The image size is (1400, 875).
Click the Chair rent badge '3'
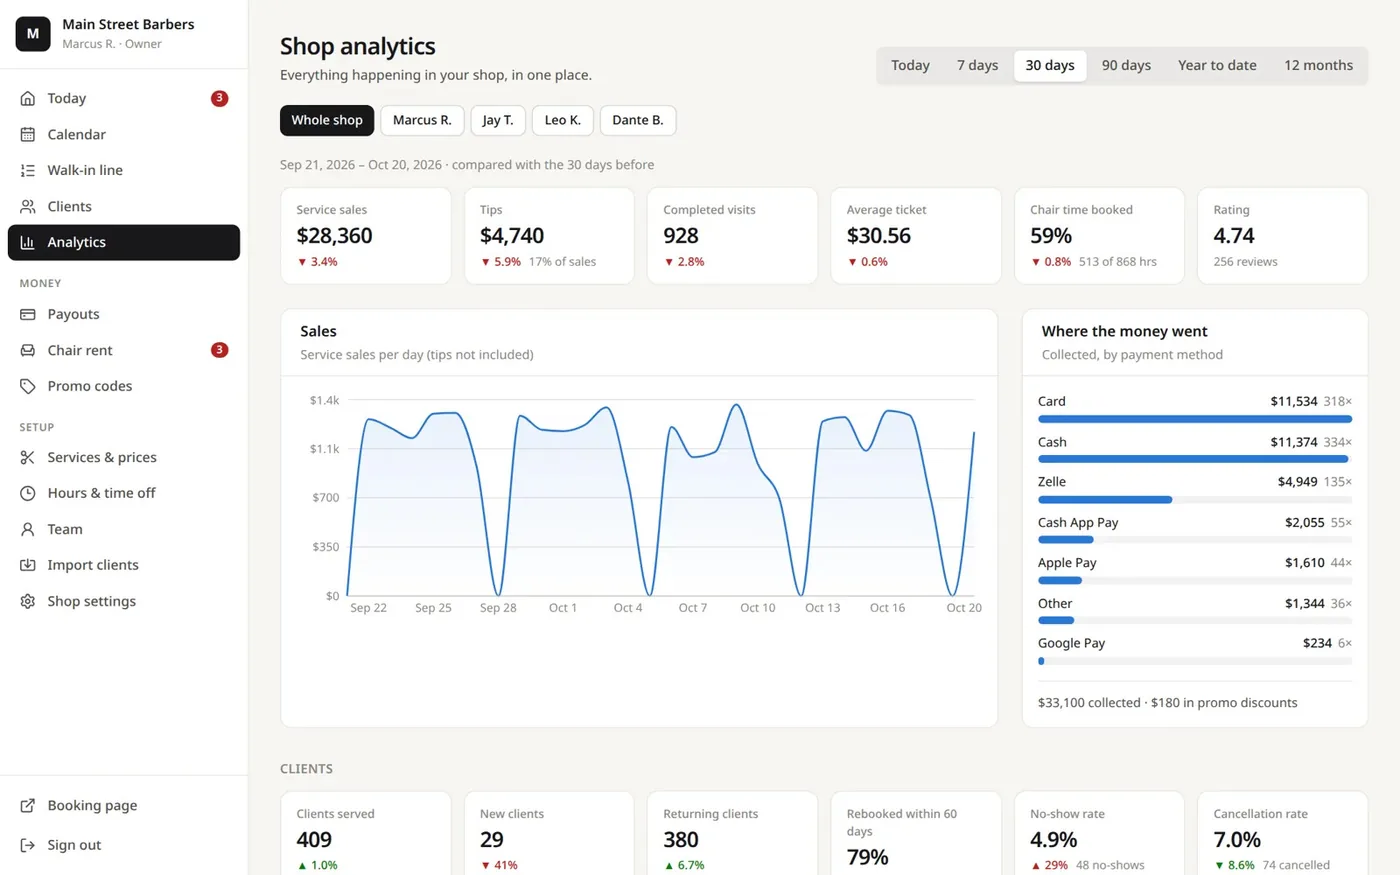220,350
